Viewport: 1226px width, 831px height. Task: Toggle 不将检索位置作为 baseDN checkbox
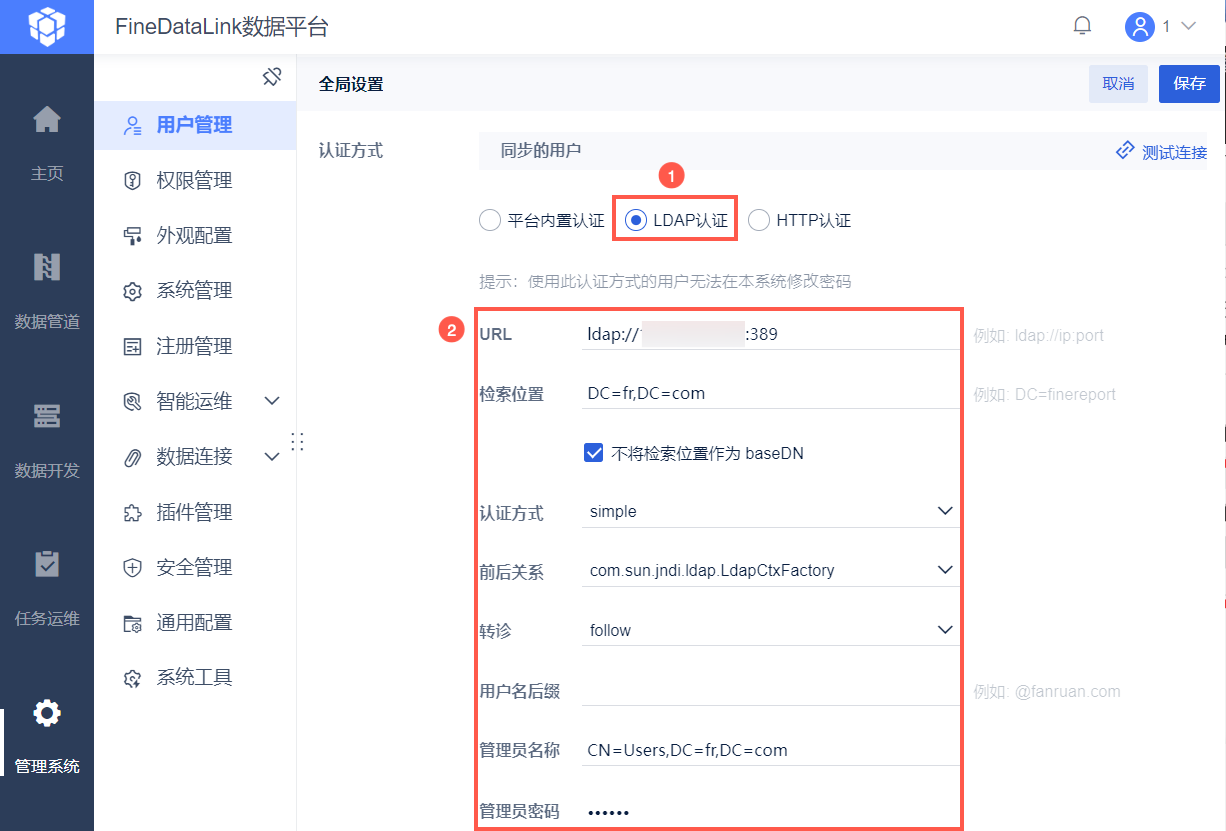(593, 453)
